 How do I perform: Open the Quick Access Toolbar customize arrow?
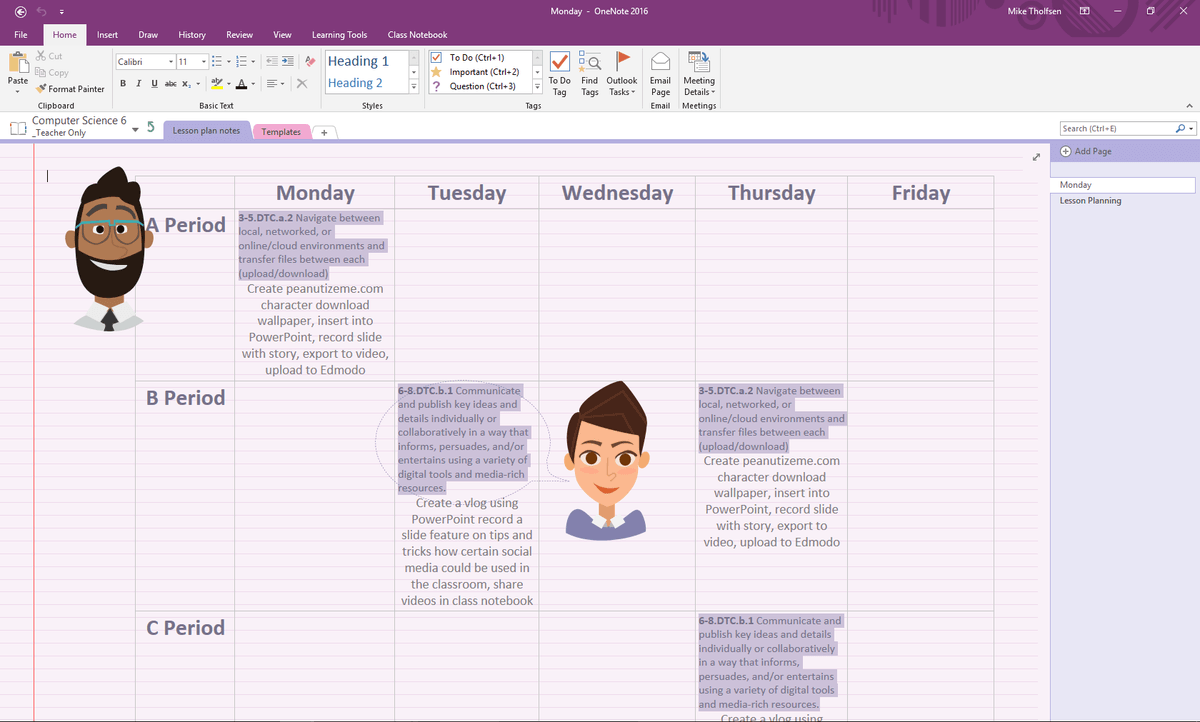pyautogui.click(x=63, y=11)
